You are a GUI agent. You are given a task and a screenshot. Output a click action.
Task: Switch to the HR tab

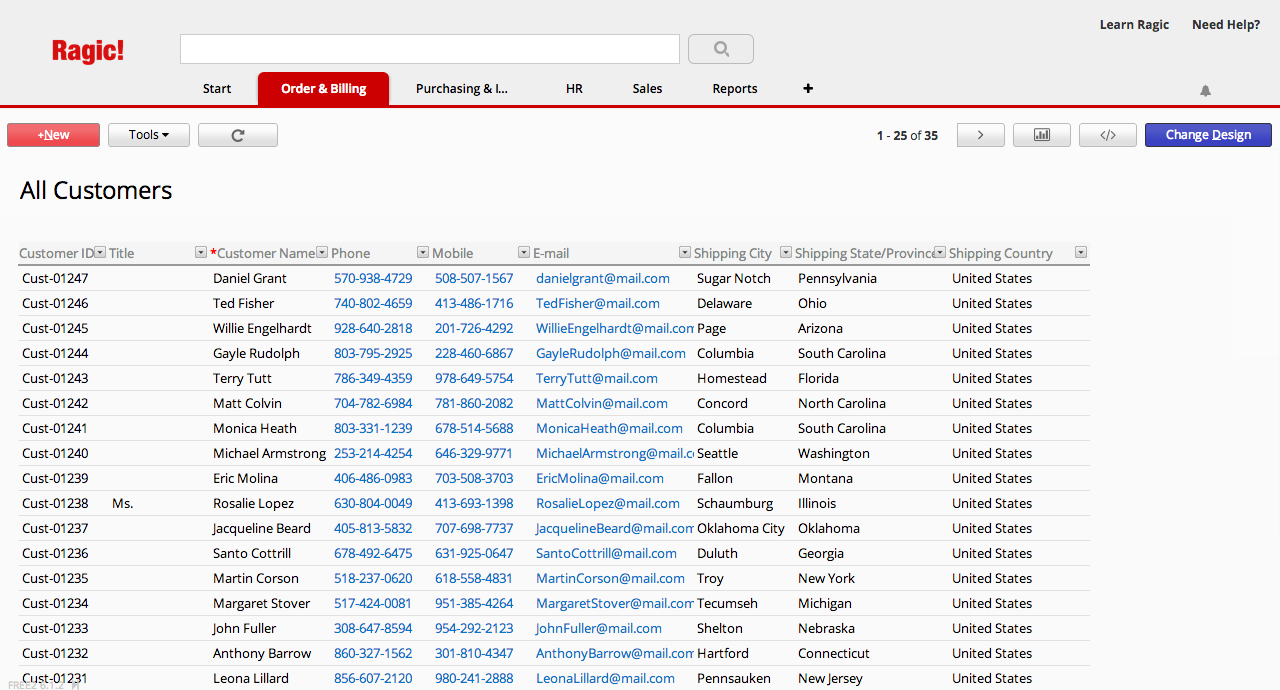coord(574,89)
